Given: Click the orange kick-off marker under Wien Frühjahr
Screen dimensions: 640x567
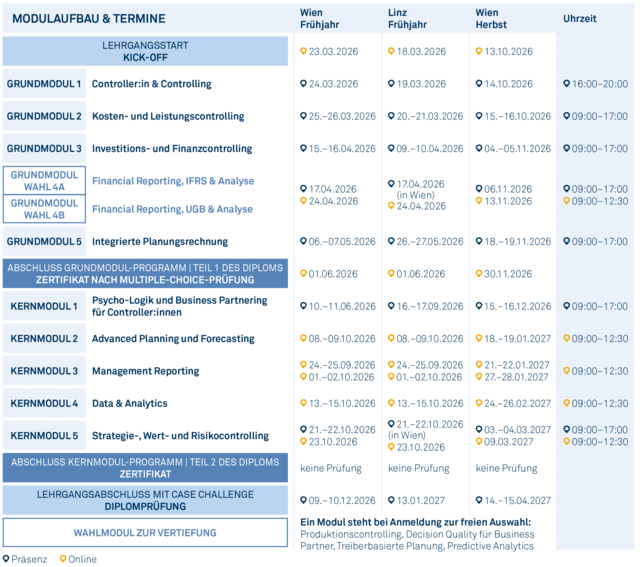Looking at the screenshot, I should (x=303, y=51).
